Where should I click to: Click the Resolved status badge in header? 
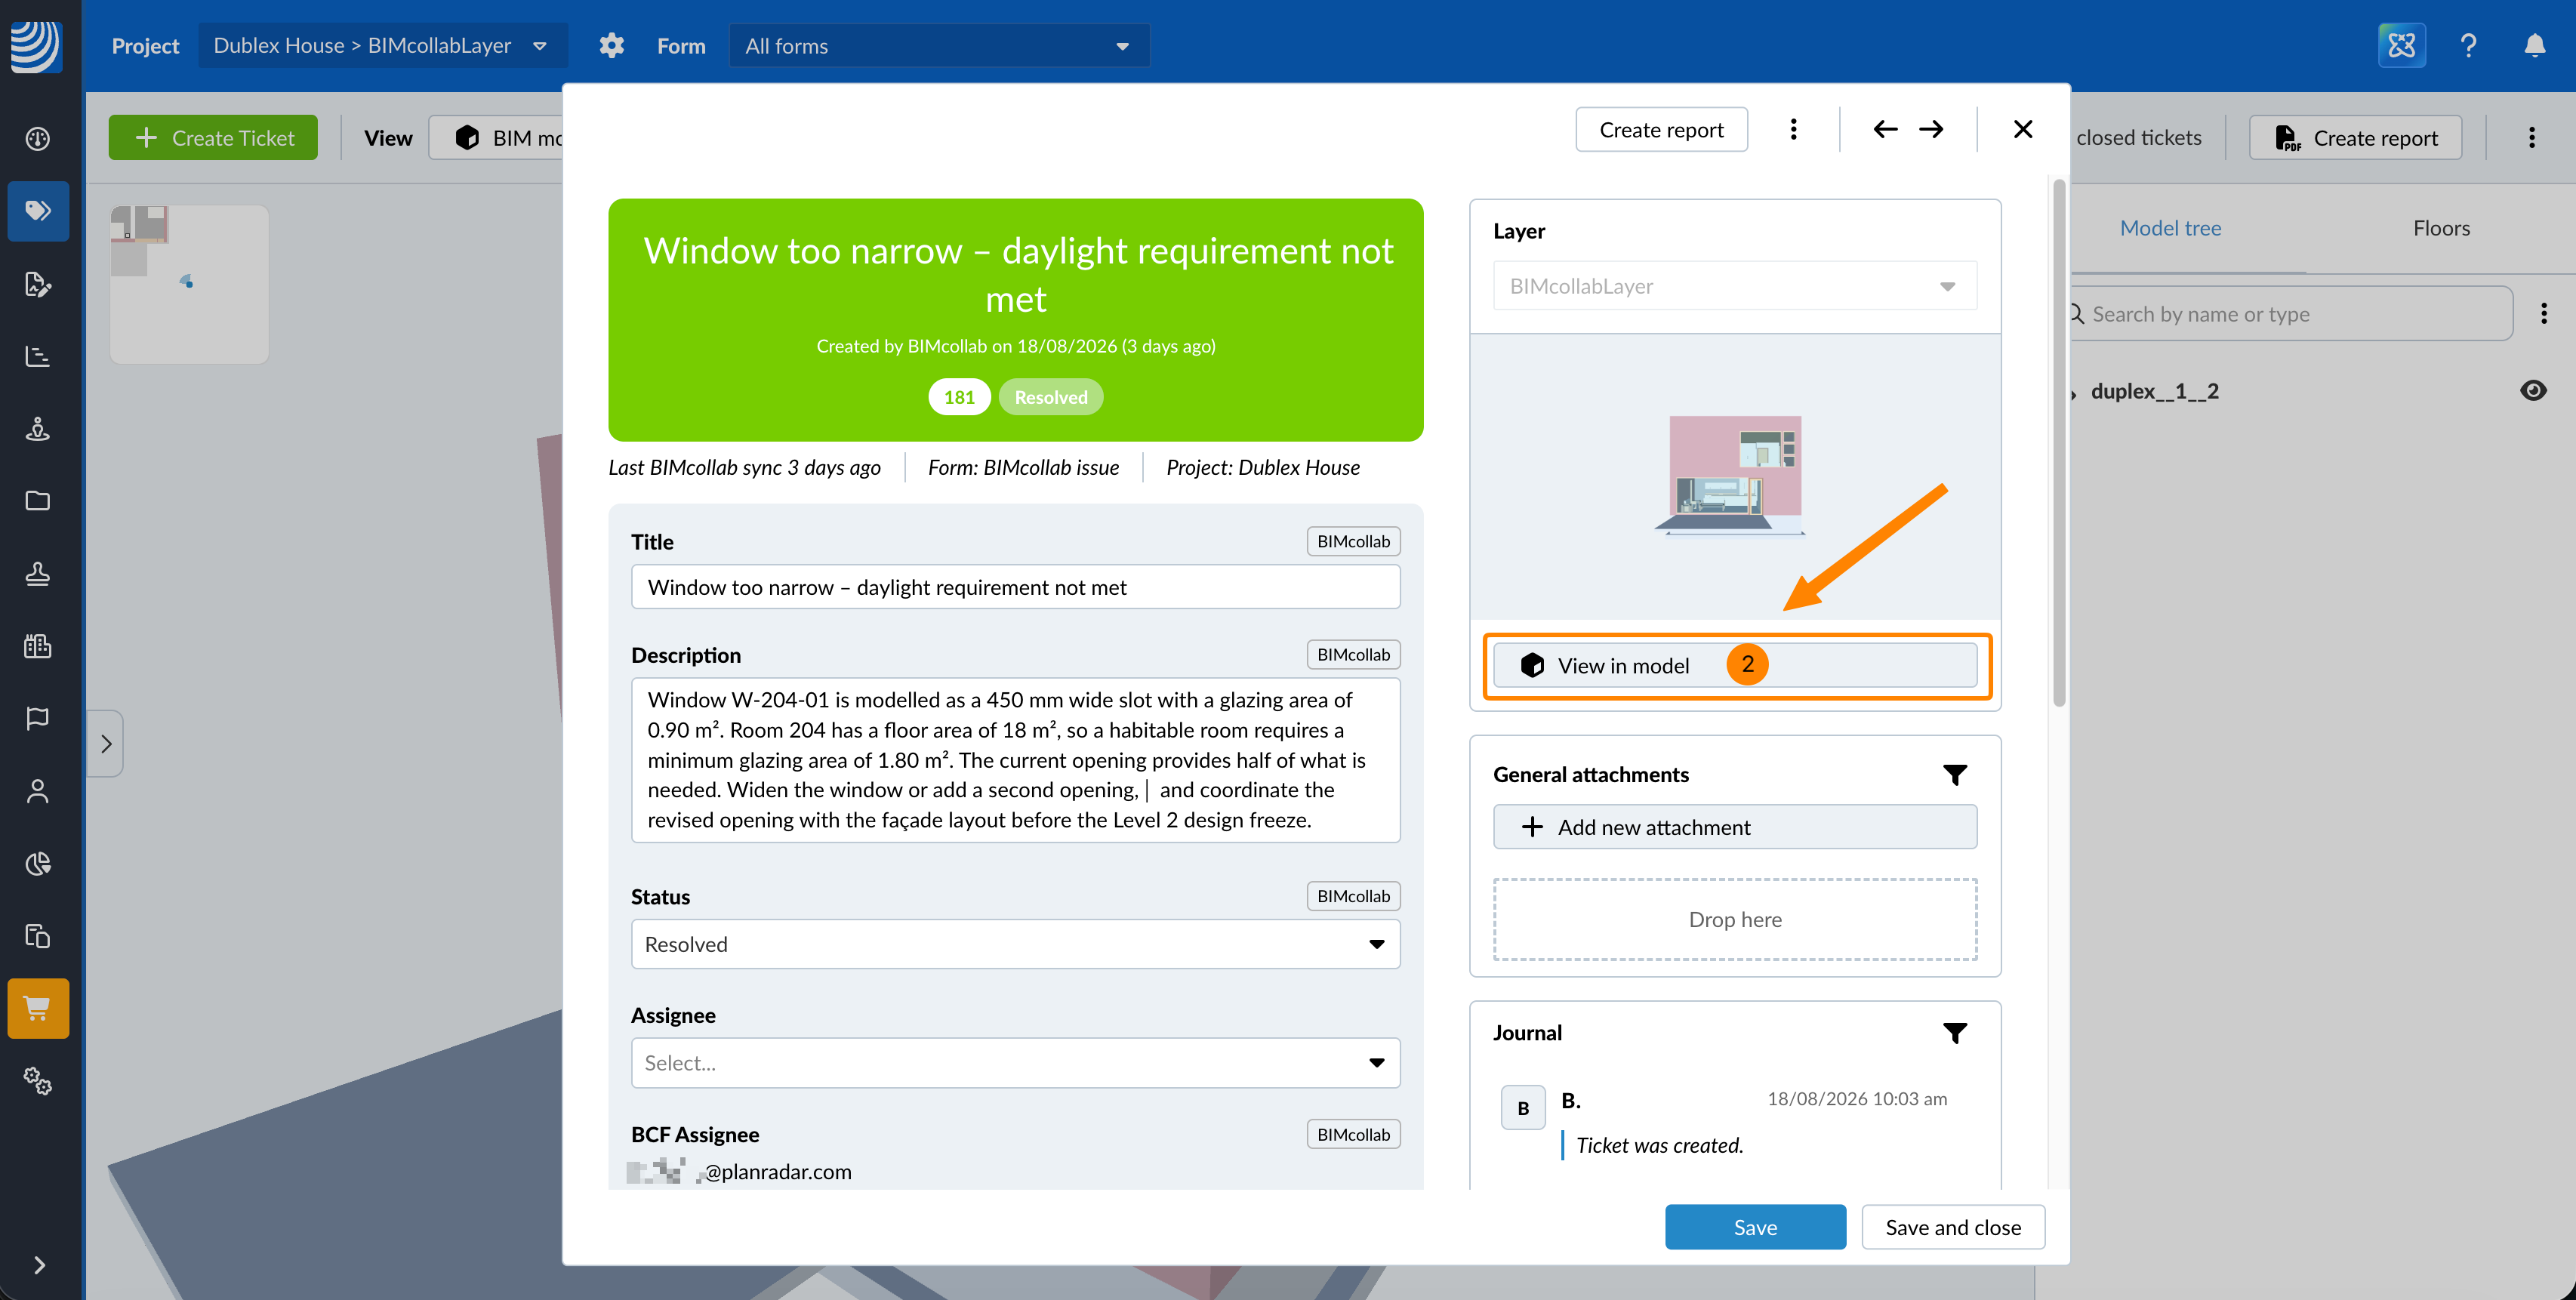point(1051,397)
